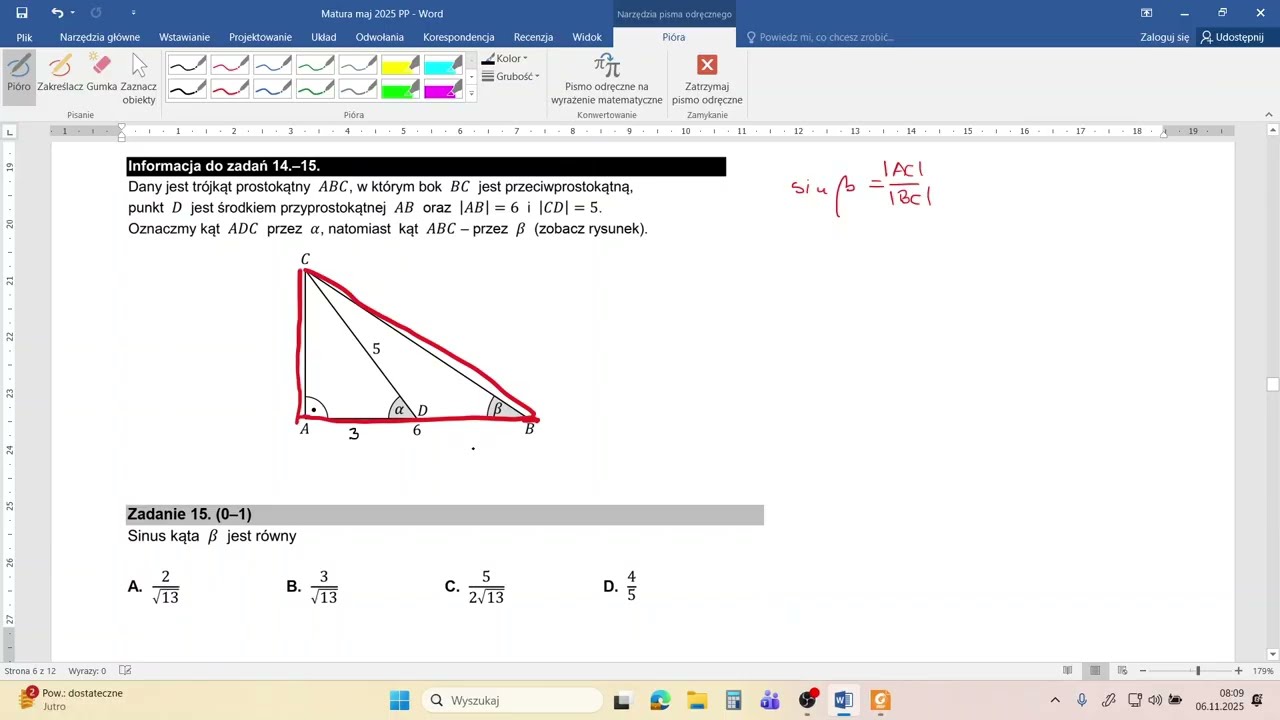Open Windows Start menu
This screenshot has width=1280, height=720.
[399, 700]
